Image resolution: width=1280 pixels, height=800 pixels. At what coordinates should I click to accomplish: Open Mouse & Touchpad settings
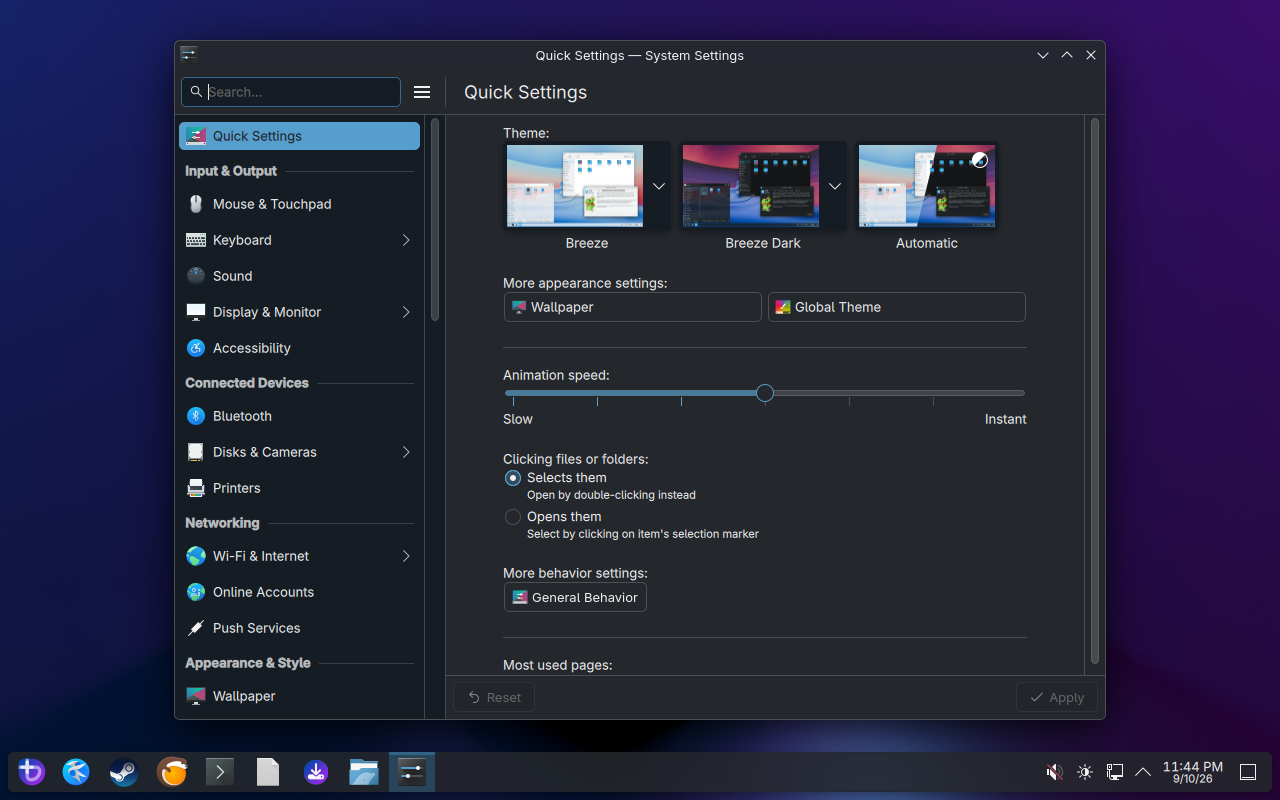coord(299,204)
